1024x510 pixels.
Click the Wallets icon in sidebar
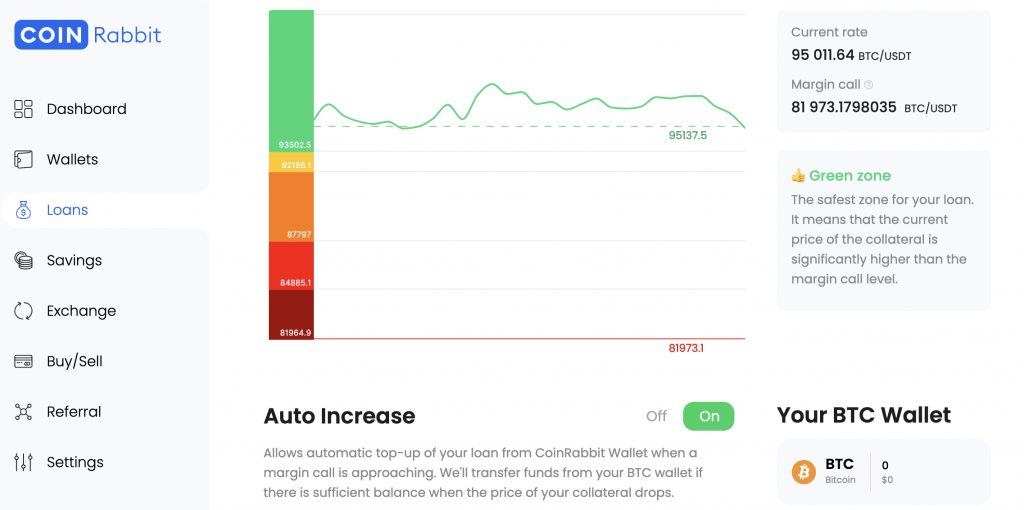(x=24, y=159)
